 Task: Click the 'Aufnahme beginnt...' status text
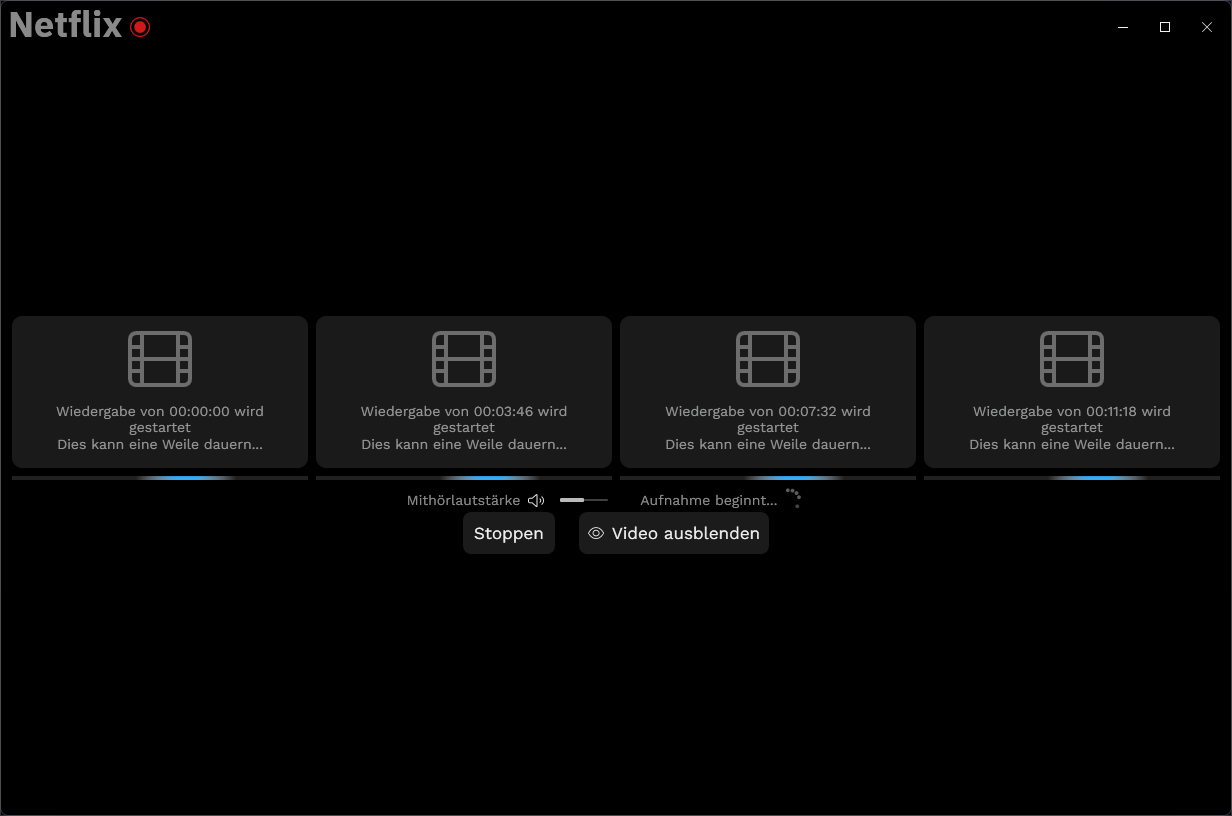[708, 500]
